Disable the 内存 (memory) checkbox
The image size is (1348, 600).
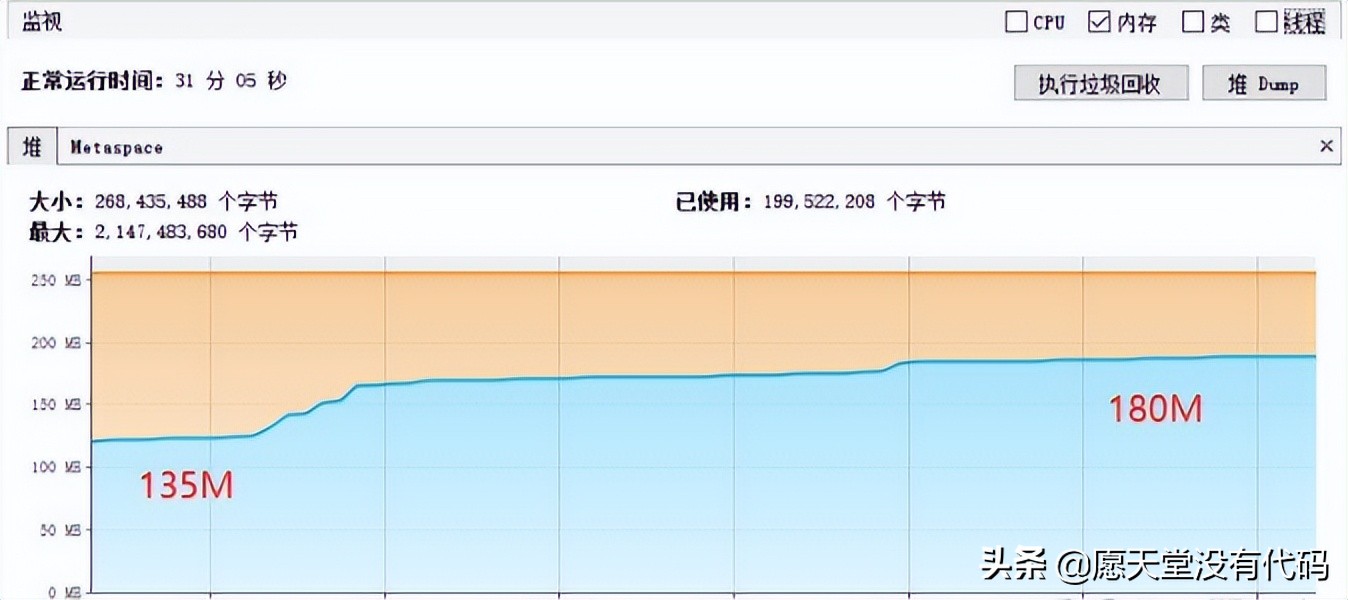point(1101,21)
